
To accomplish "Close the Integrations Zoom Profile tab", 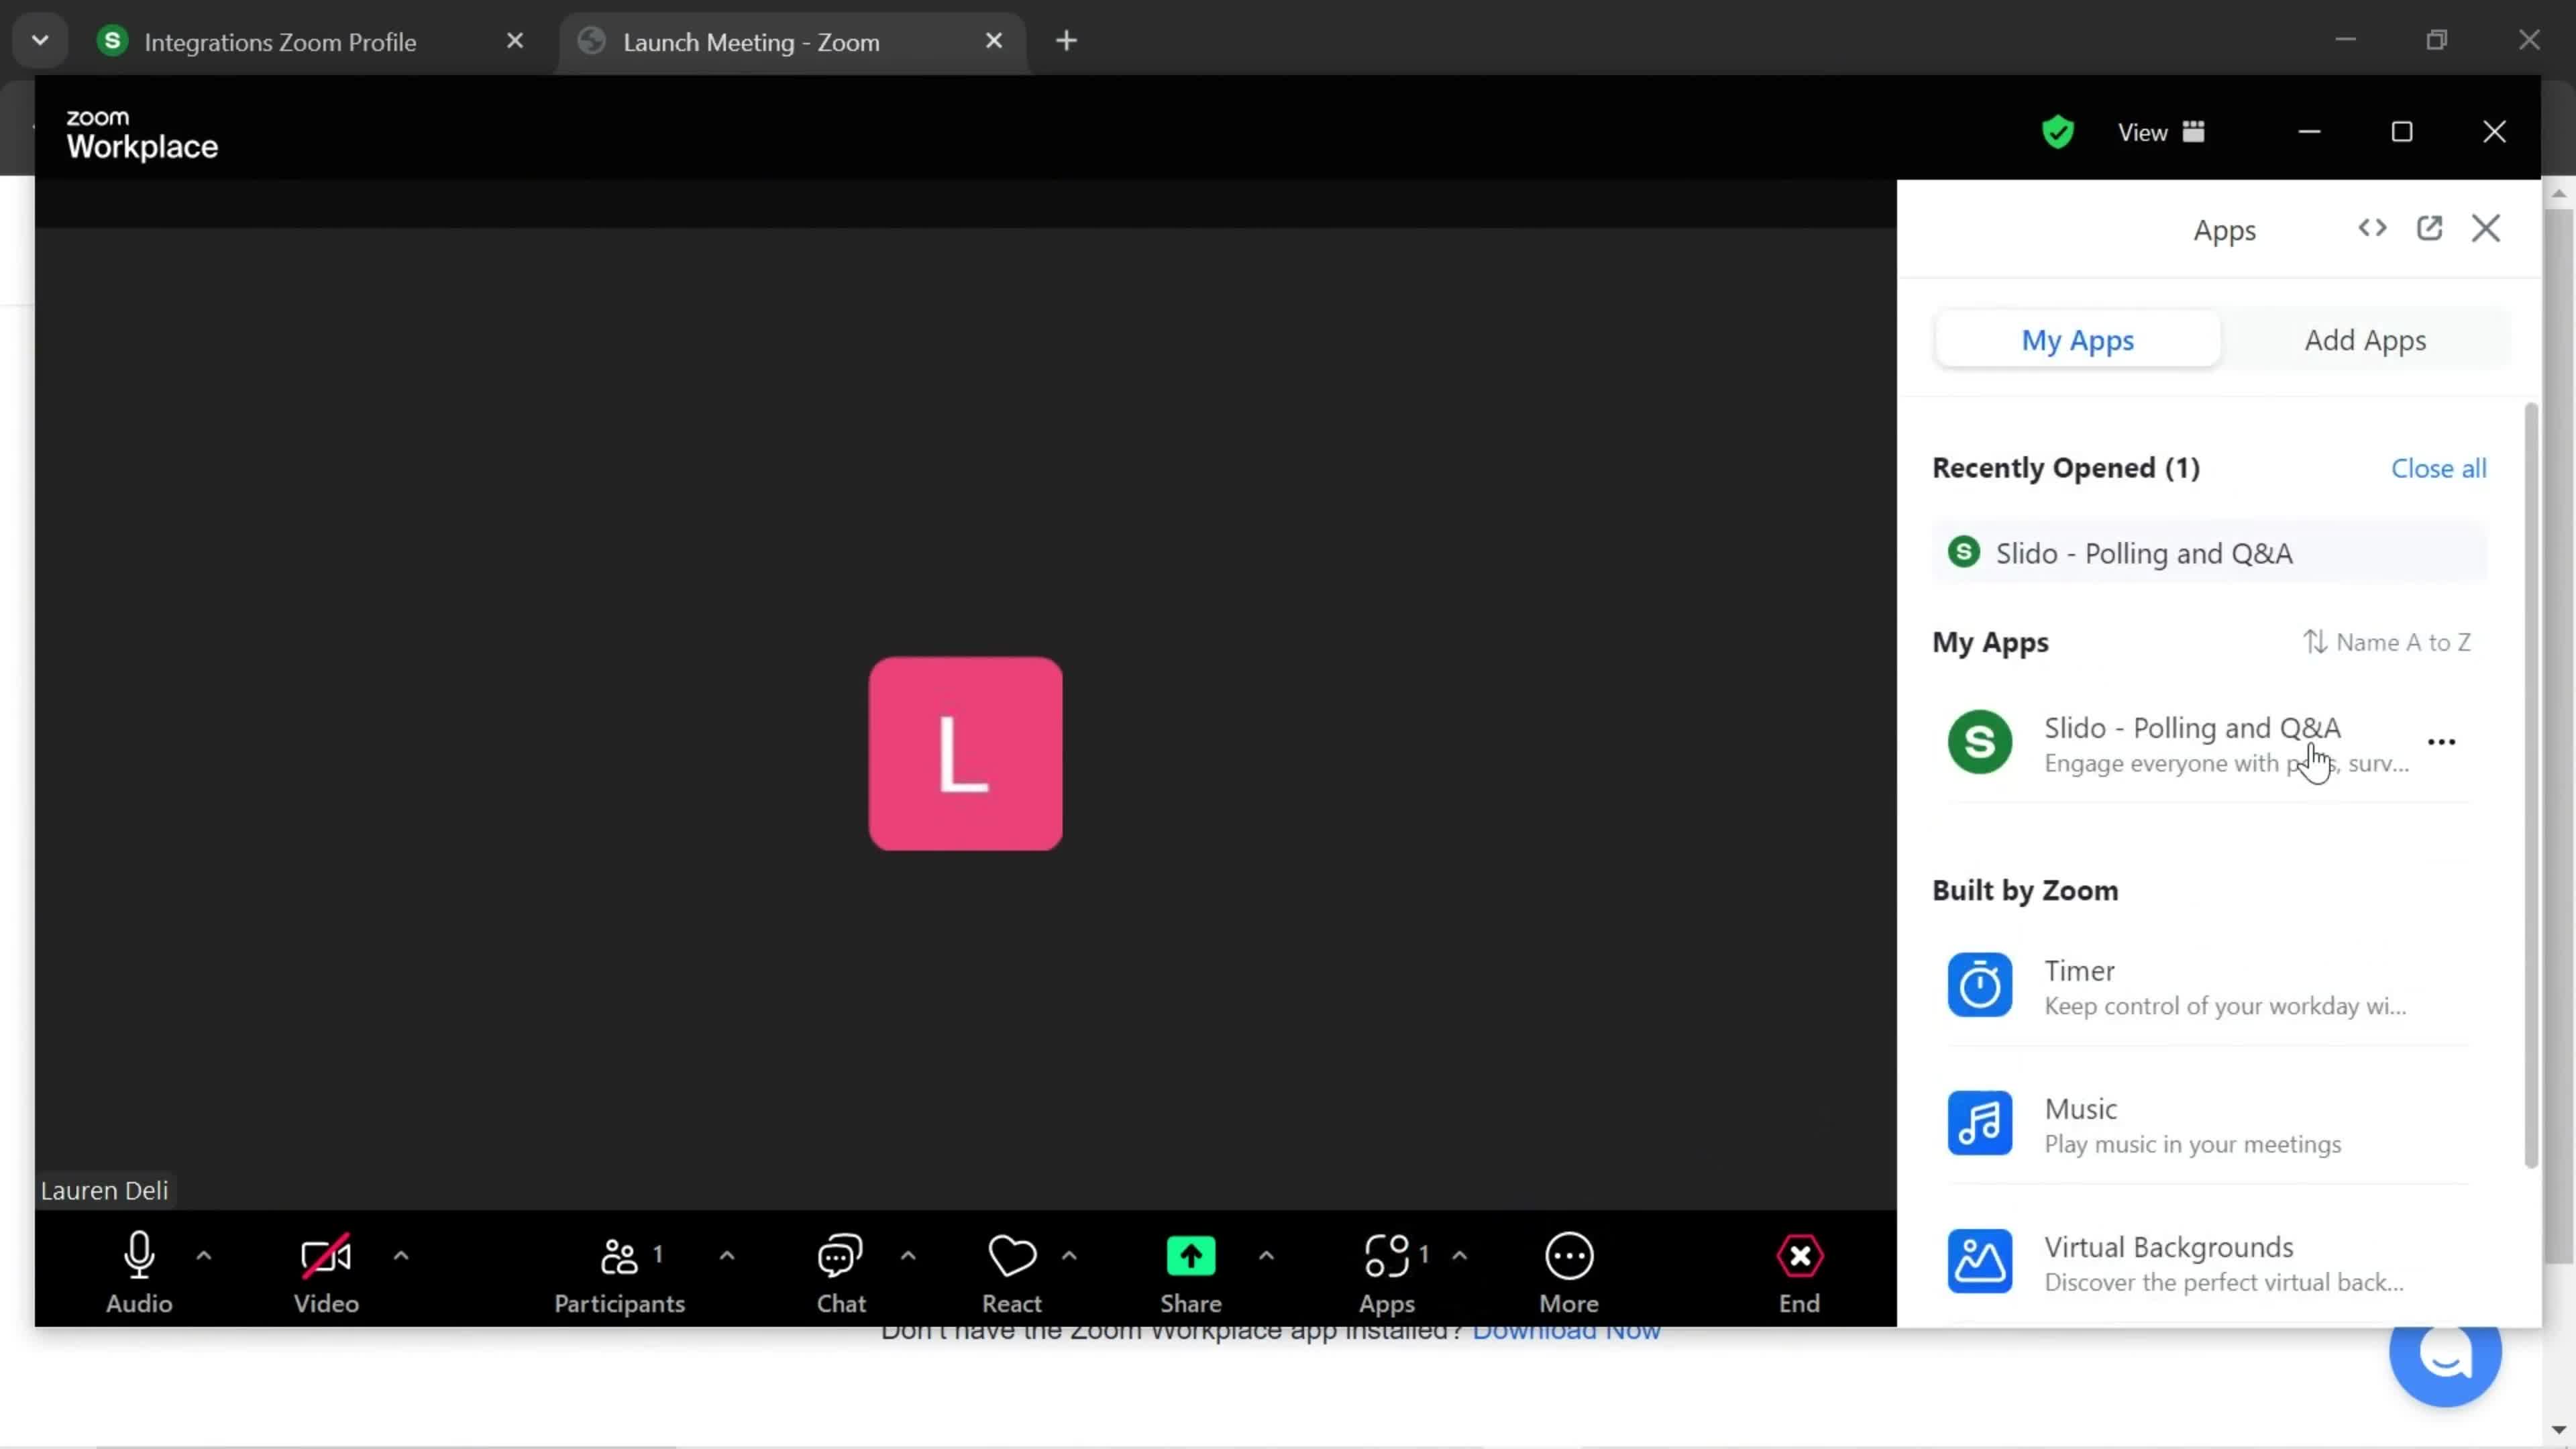I will click(x=515, y=41).
